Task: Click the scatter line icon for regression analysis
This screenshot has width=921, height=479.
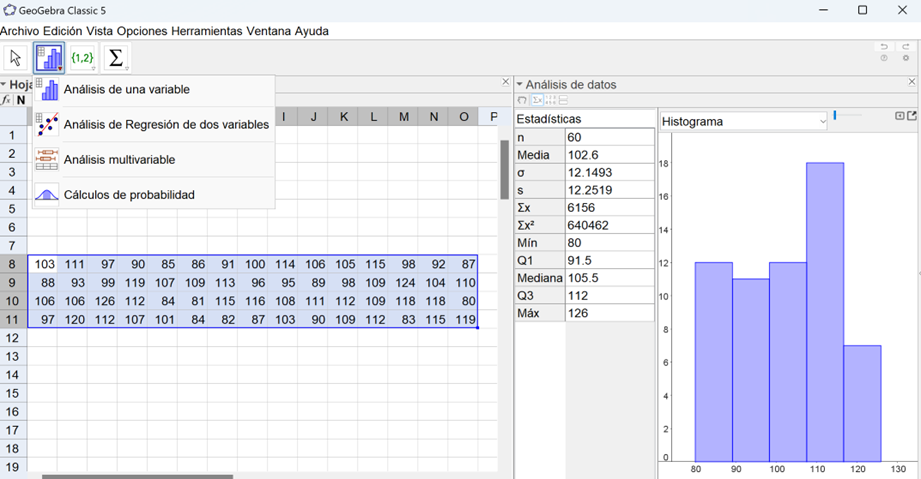Action: point(47,125)
